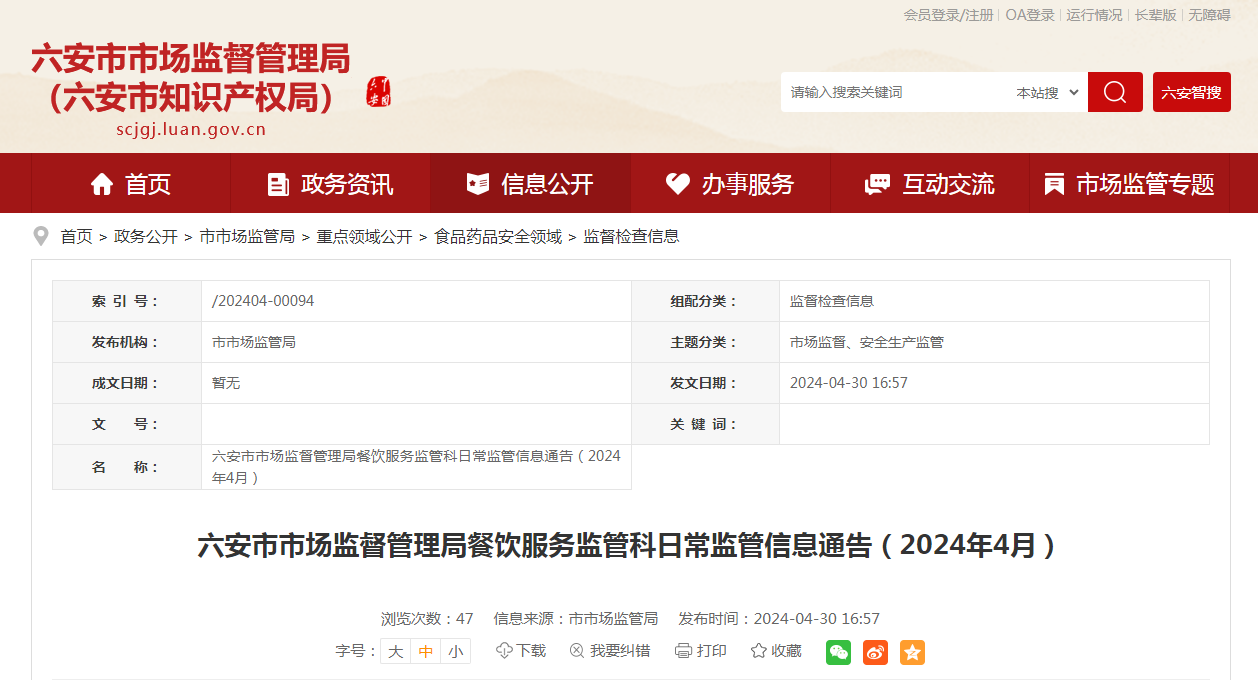Click the 下载 download link

tap(531, 651)
